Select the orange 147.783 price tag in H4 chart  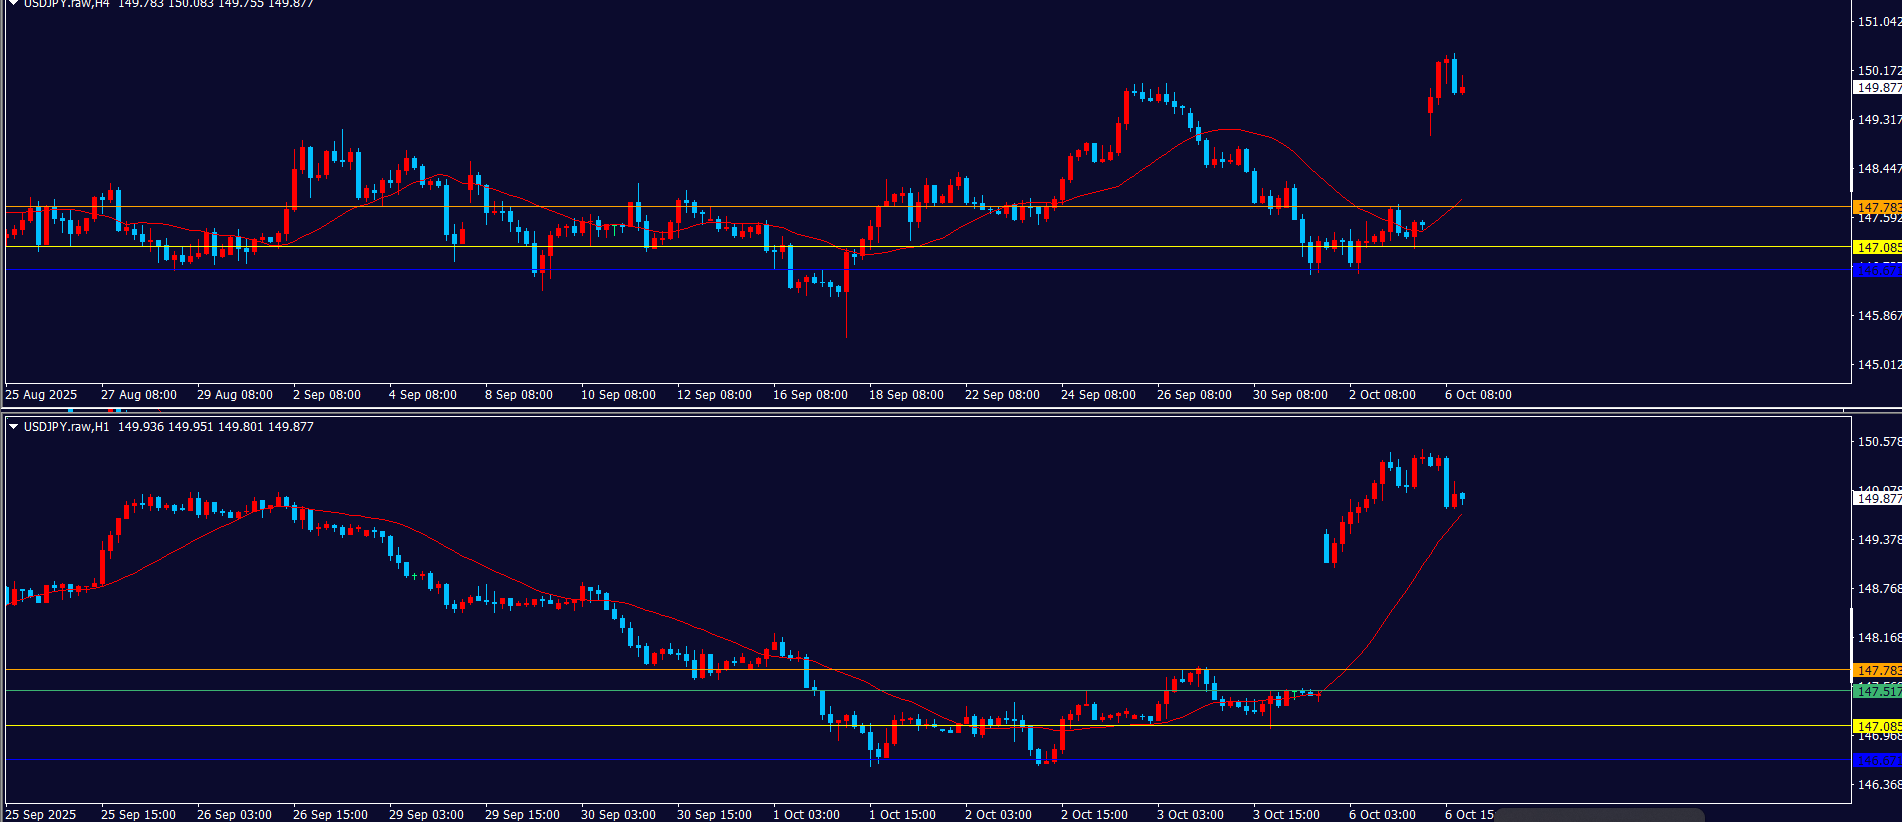click(1877, 208)
